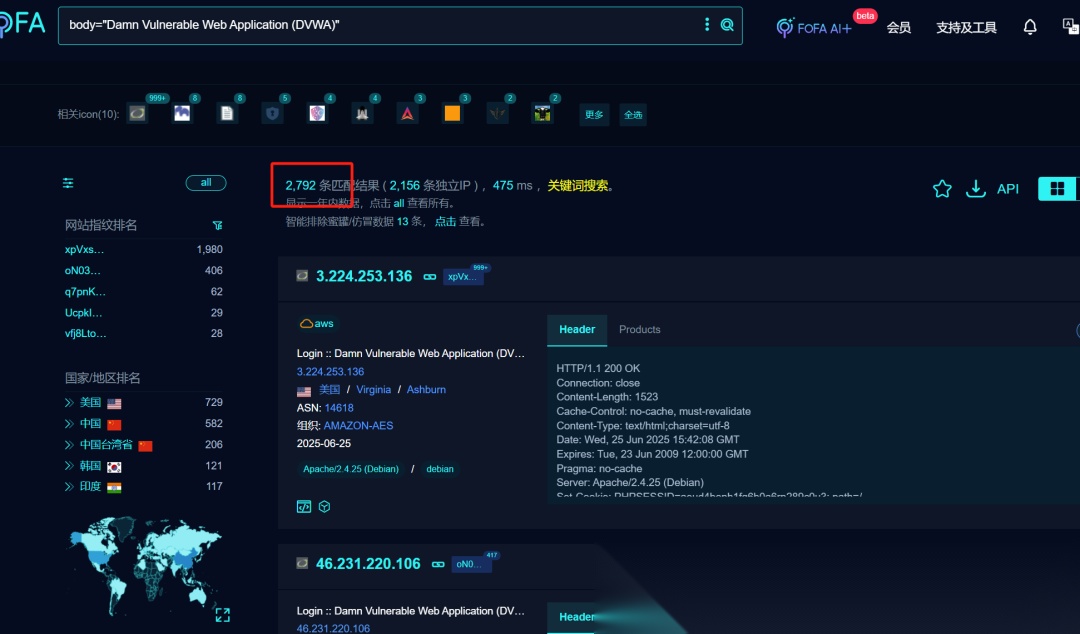
Task: Open link icon next to 3.224.253.136
Action: pyautogui.click(x=430, y=277)
